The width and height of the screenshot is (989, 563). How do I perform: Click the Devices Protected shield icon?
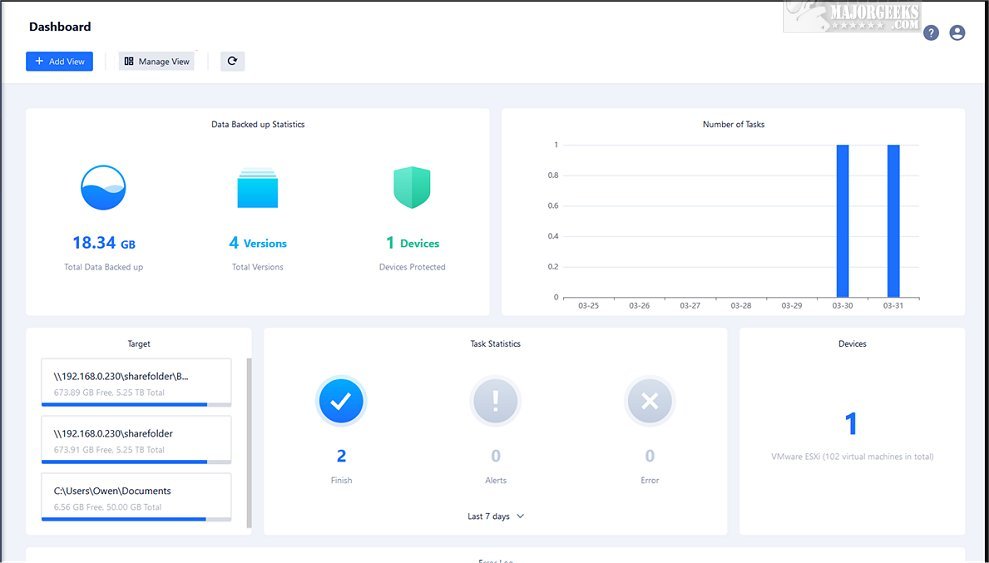(x=411, y=187)
